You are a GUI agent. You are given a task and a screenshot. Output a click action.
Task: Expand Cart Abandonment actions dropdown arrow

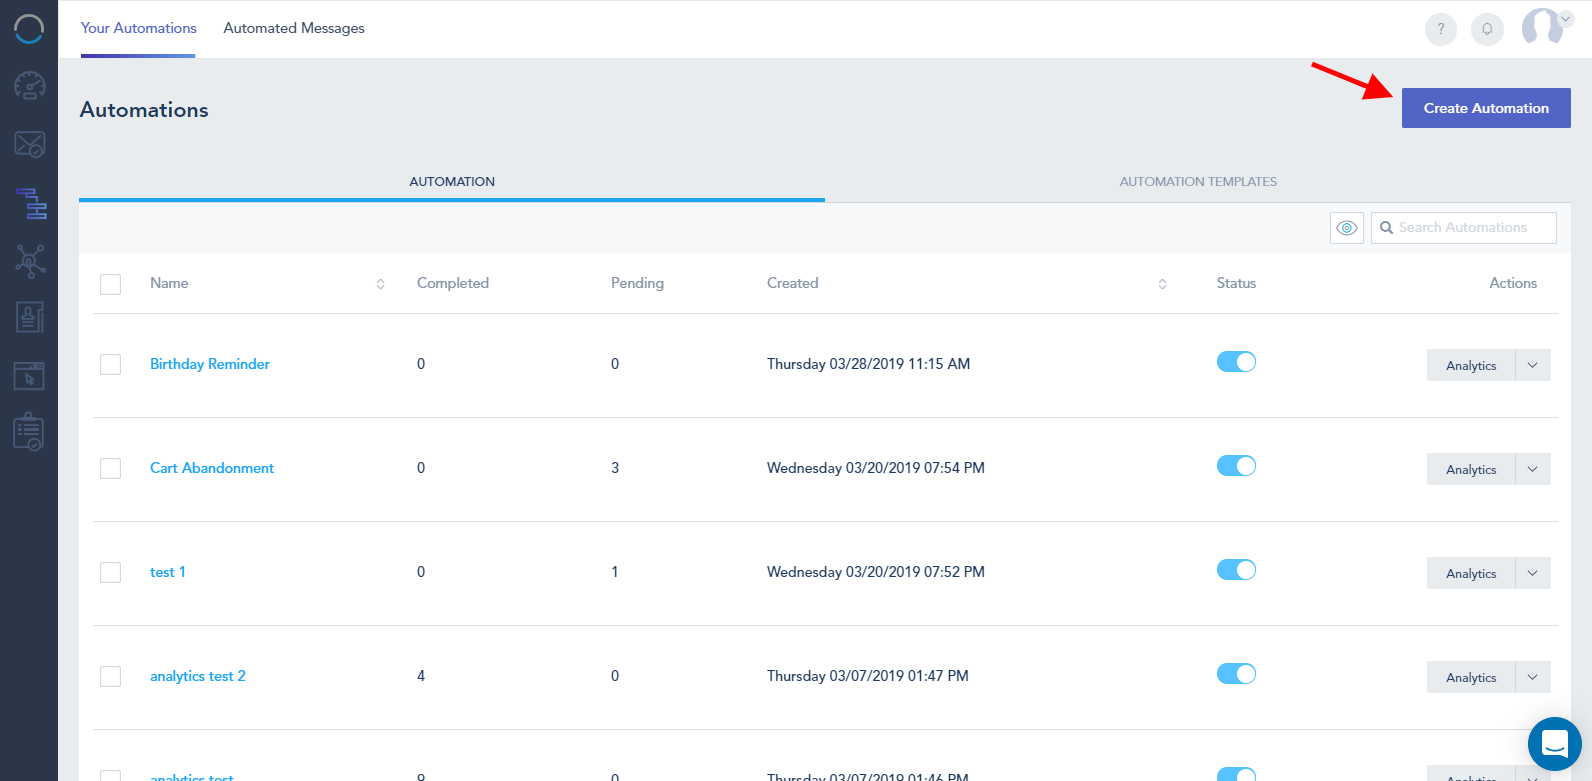1533,469
